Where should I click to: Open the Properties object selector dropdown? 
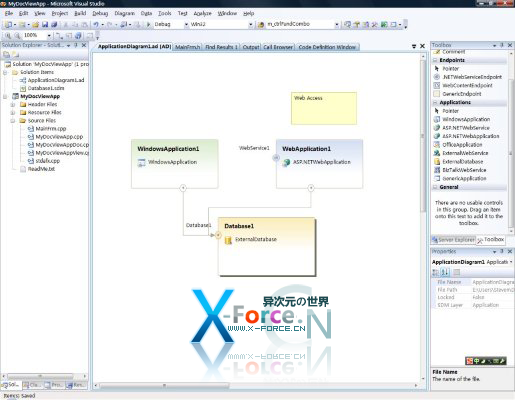511,262
